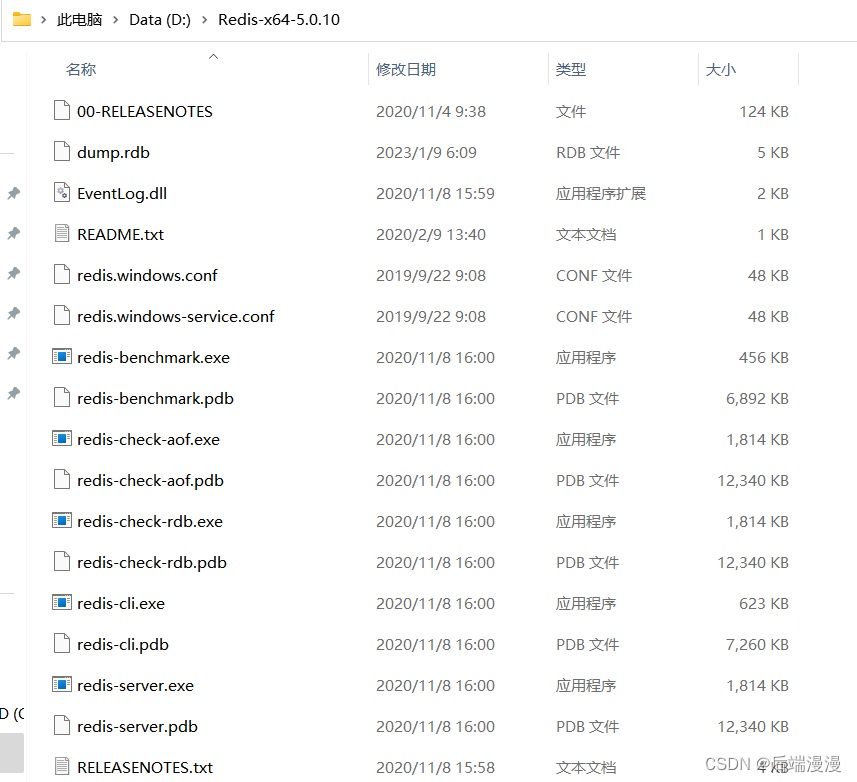Select the redis-server.exe application icon
Viewport: 857px width, 782px height.
coord(62,684)
